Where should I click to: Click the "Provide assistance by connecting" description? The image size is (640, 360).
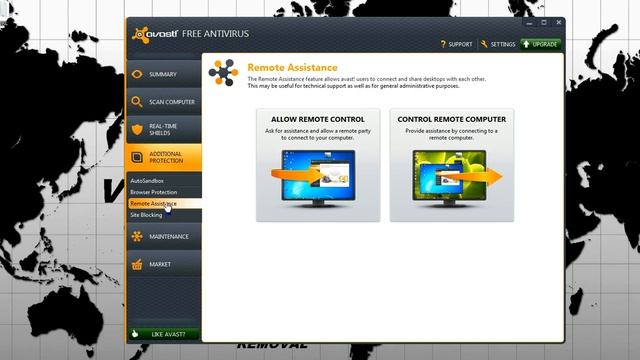point(451,134)
